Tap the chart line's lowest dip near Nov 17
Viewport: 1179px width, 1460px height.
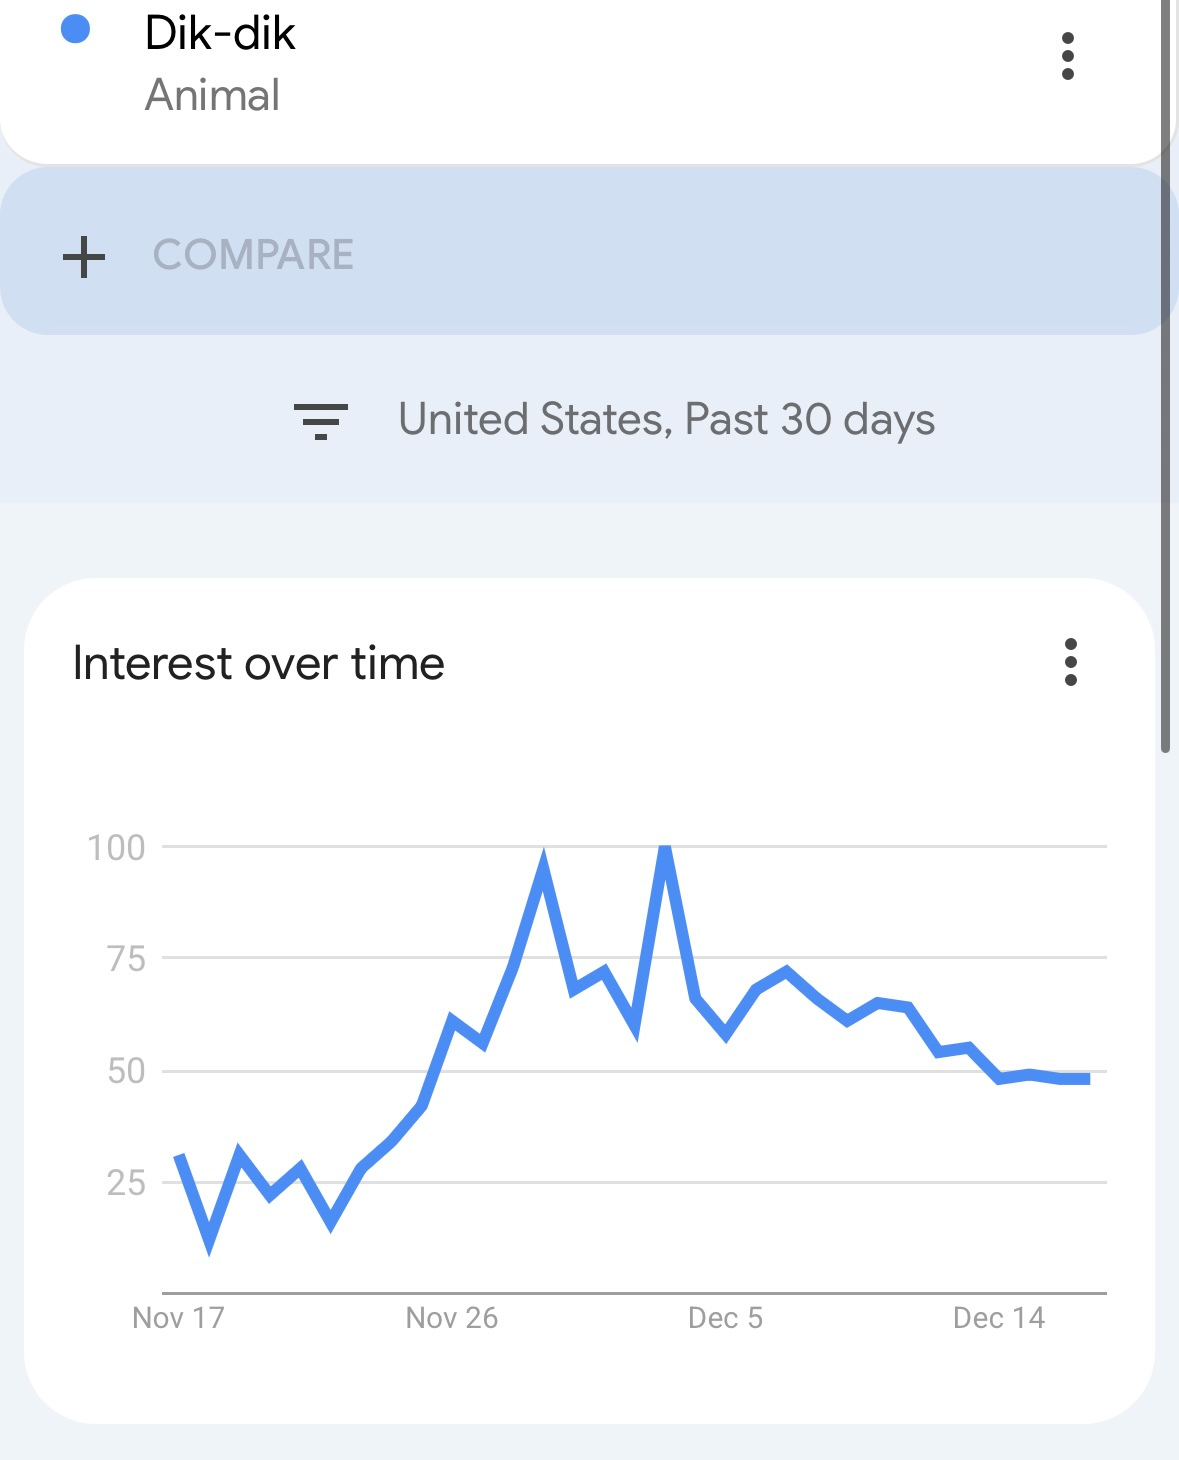(209, 1243)
